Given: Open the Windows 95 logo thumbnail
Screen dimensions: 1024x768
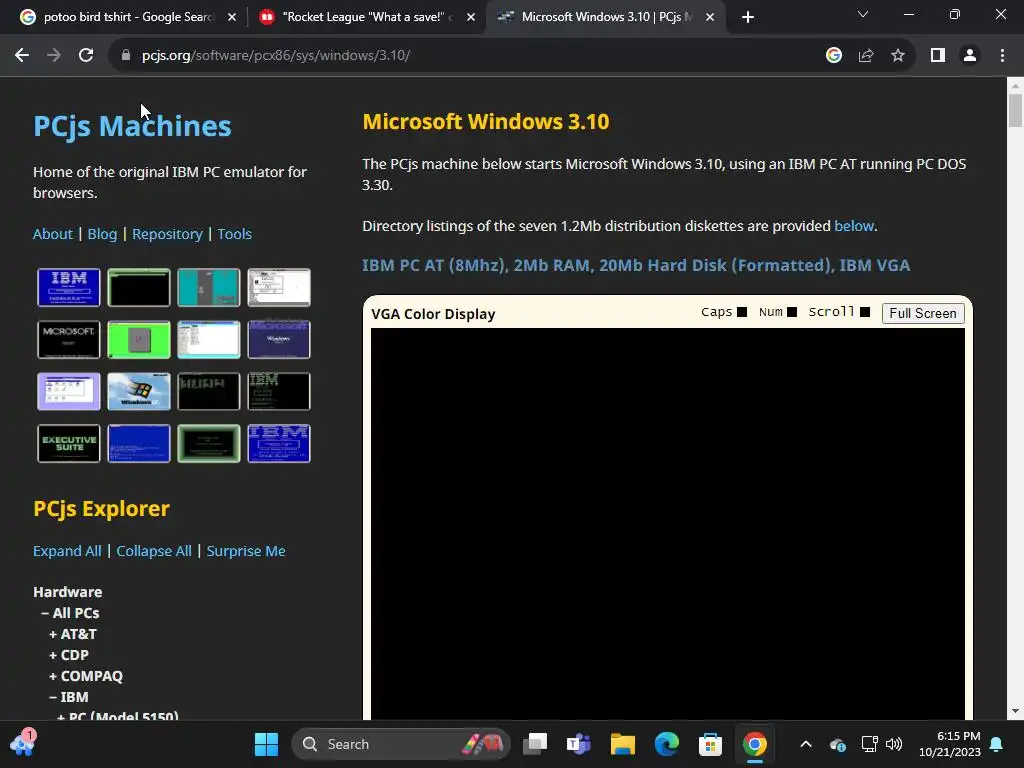Looking at the screenshot, I should coord(138,391).
